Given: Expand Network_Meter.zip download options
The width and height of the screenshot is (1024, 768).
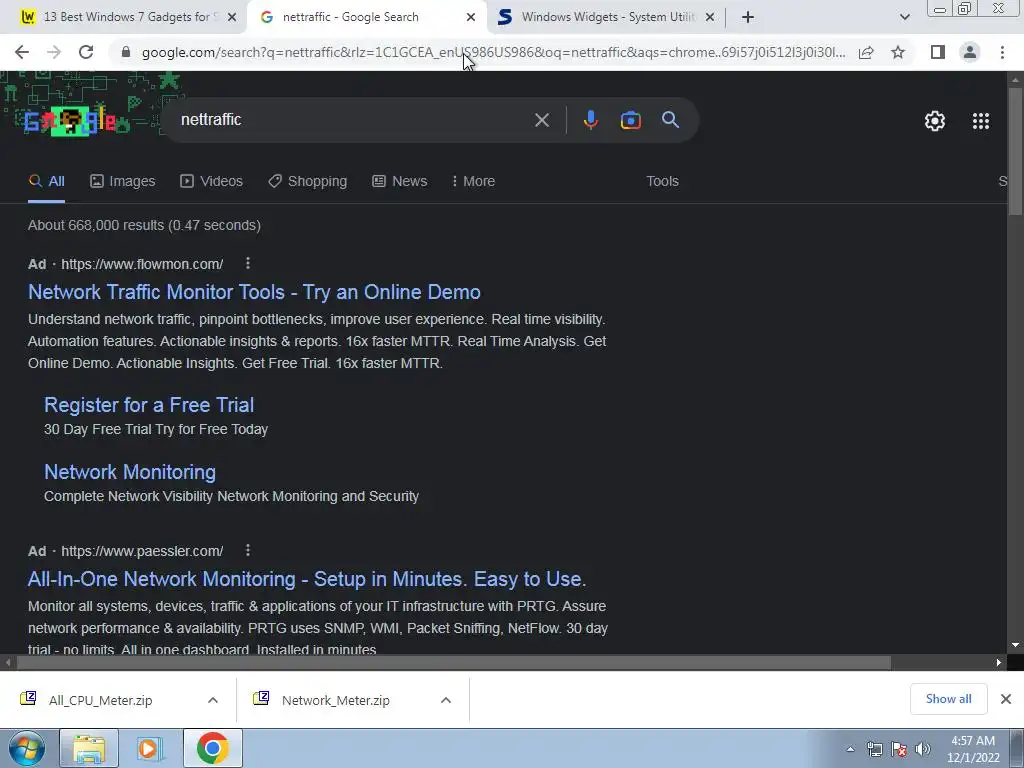Looking at the screenshot, I should pos(446,700).
